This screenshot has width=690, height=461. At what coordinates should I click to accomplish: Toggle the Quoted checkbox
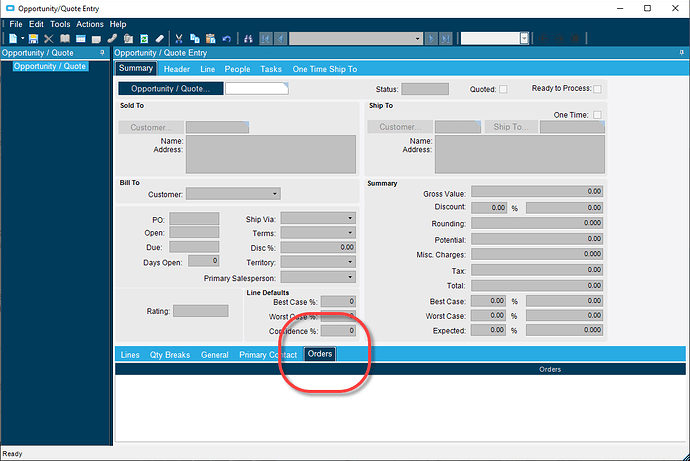tap(503, 89)
